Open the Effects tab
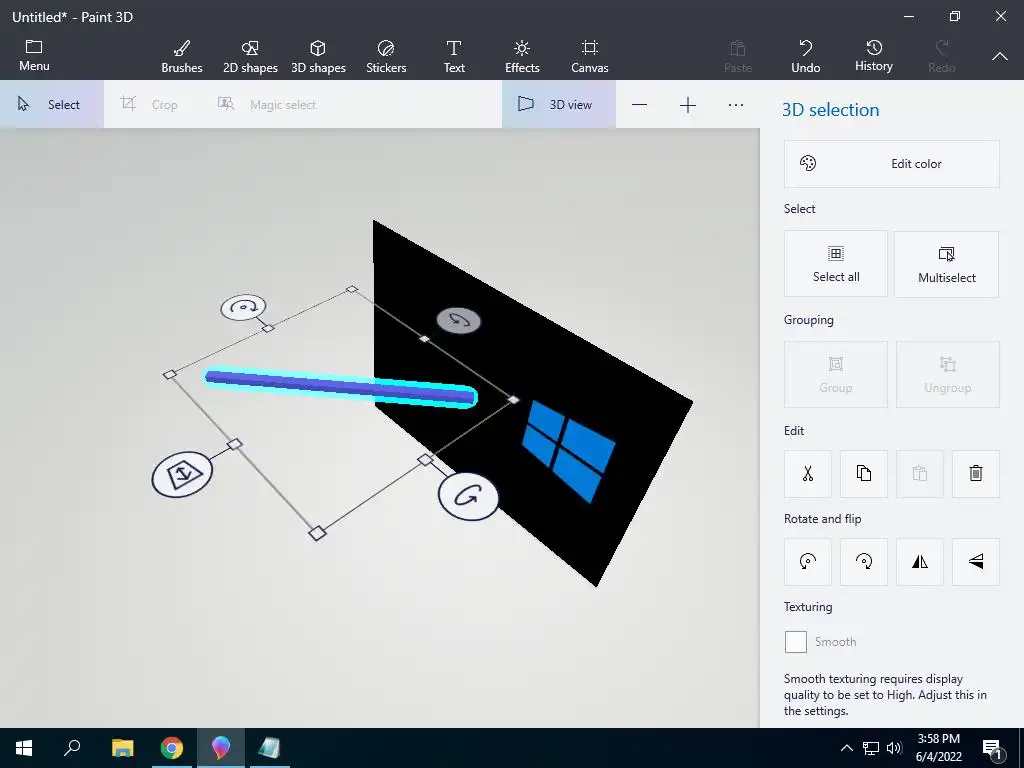1024x768 pixels. [x=522, y=56]
